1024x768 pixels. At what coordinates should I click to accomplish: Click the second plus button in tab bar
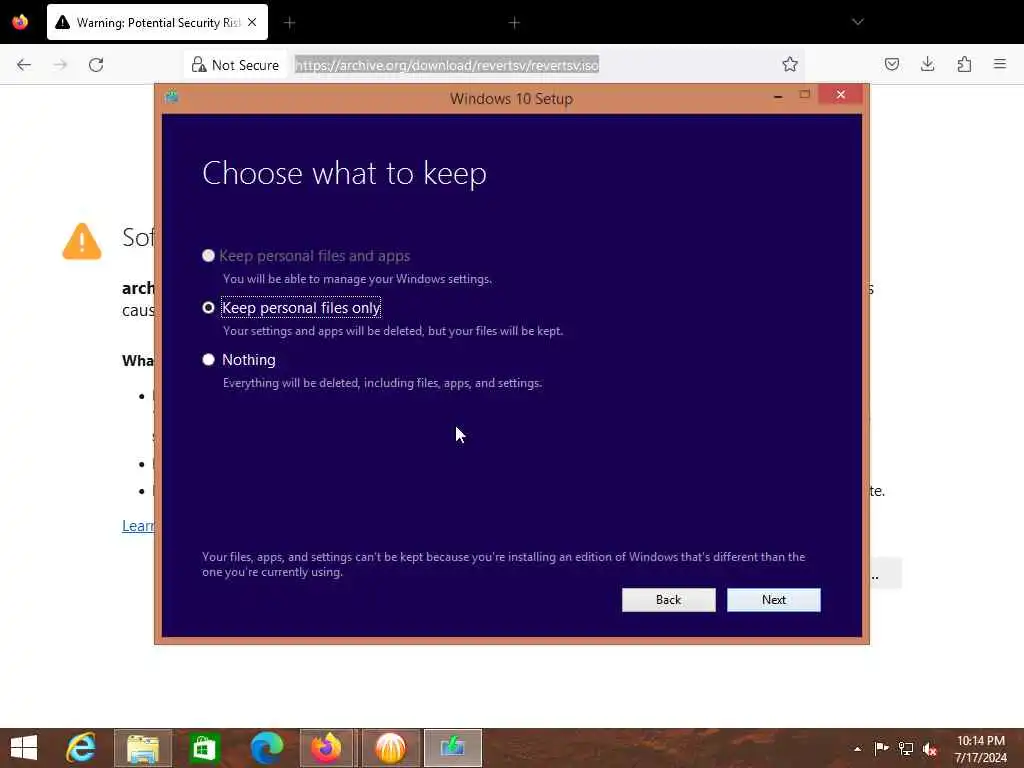pos(514,23)
